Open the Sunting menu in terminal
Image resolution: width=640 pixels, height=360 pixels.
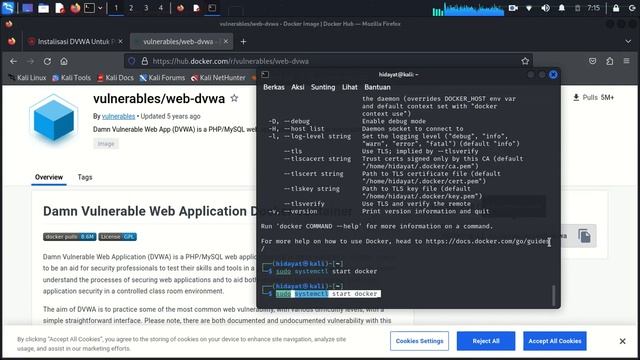pyautogui.click(x=323, y=87)
